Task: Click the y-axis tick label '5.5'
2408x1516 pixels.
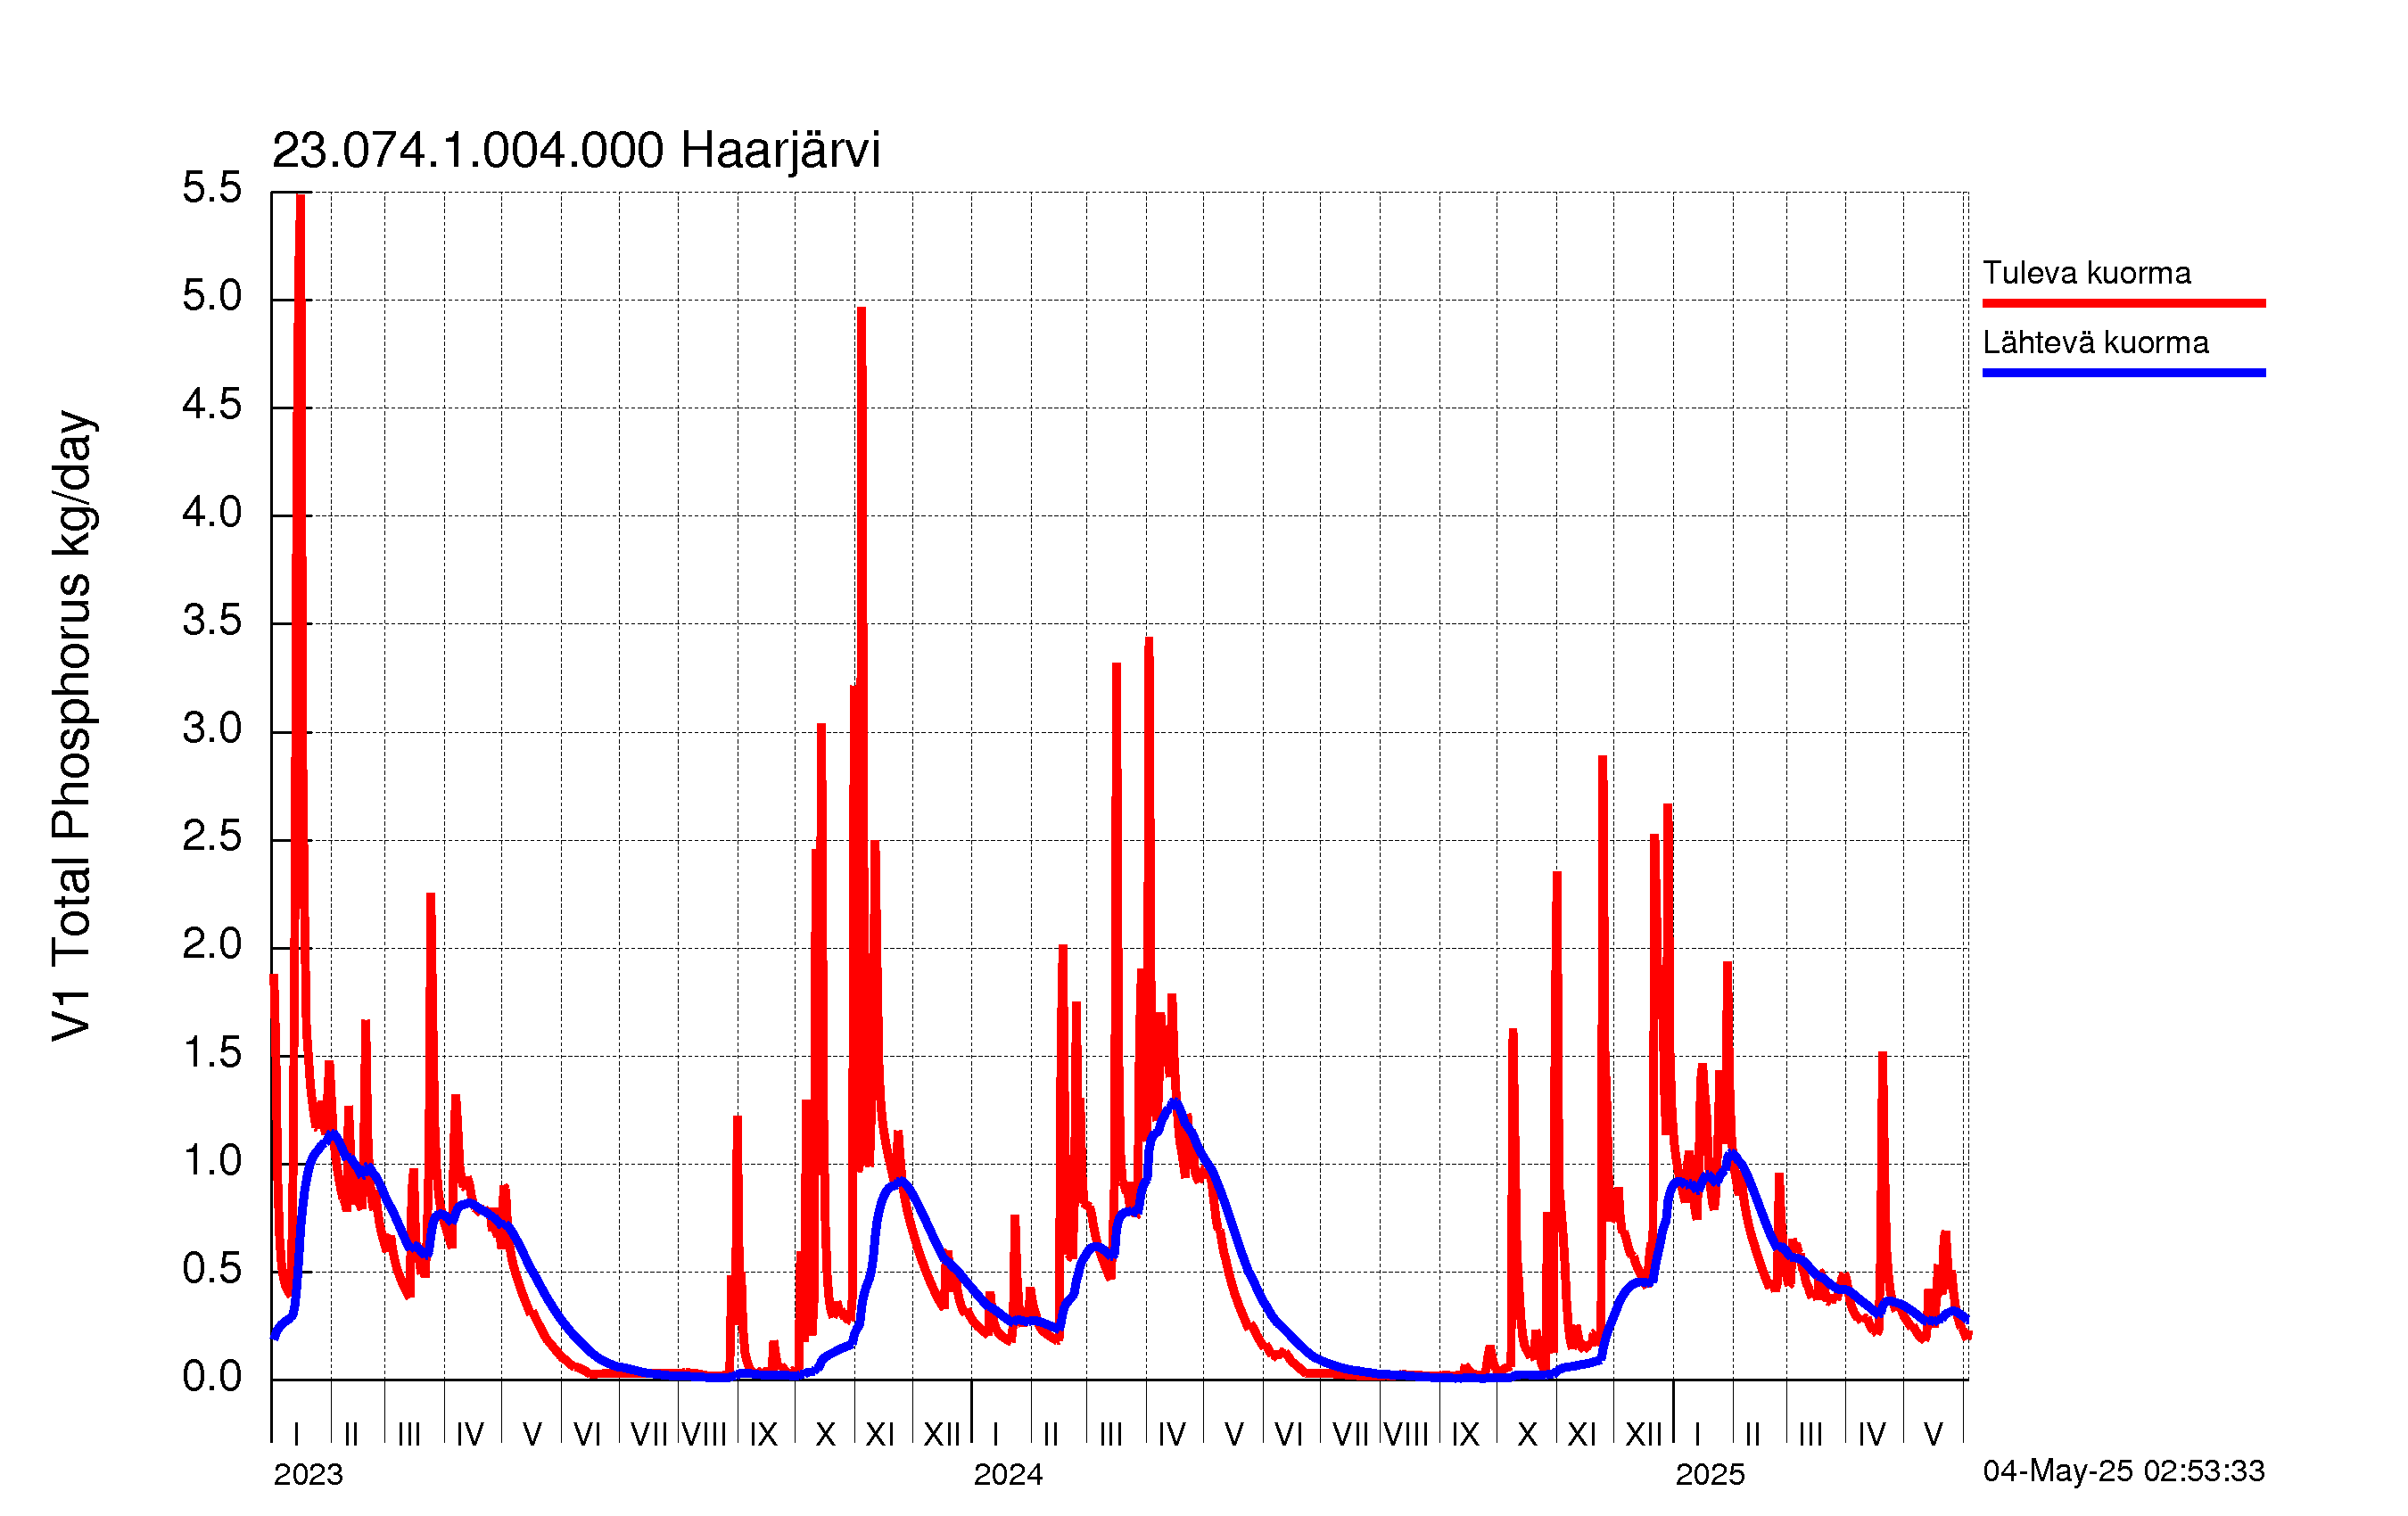Action: coord(212,188)
